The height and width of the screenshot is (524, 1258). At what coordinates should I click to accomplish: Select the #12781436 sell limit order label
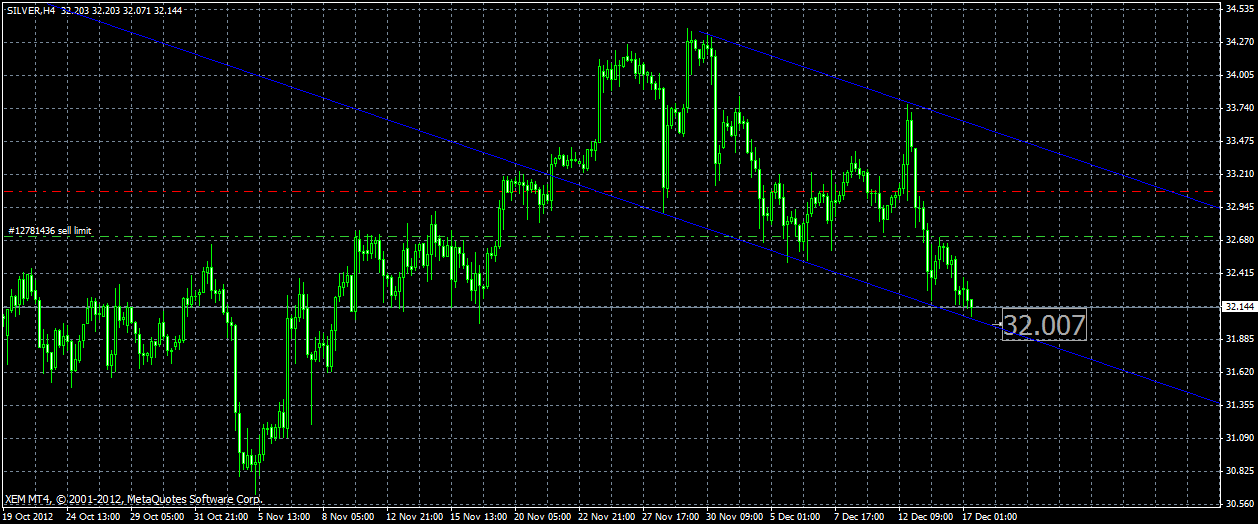50,231
